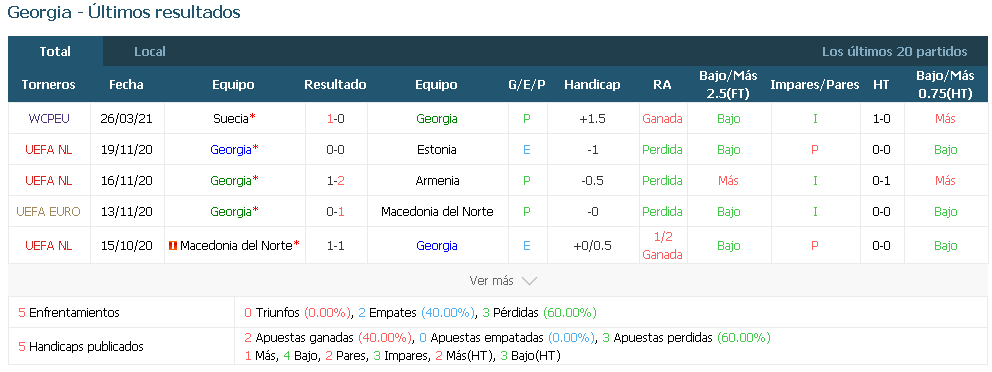Click the 1-2 result against Armenia
Screen dimensions: 992x372
pyautogui.click(x=335, y=181)
